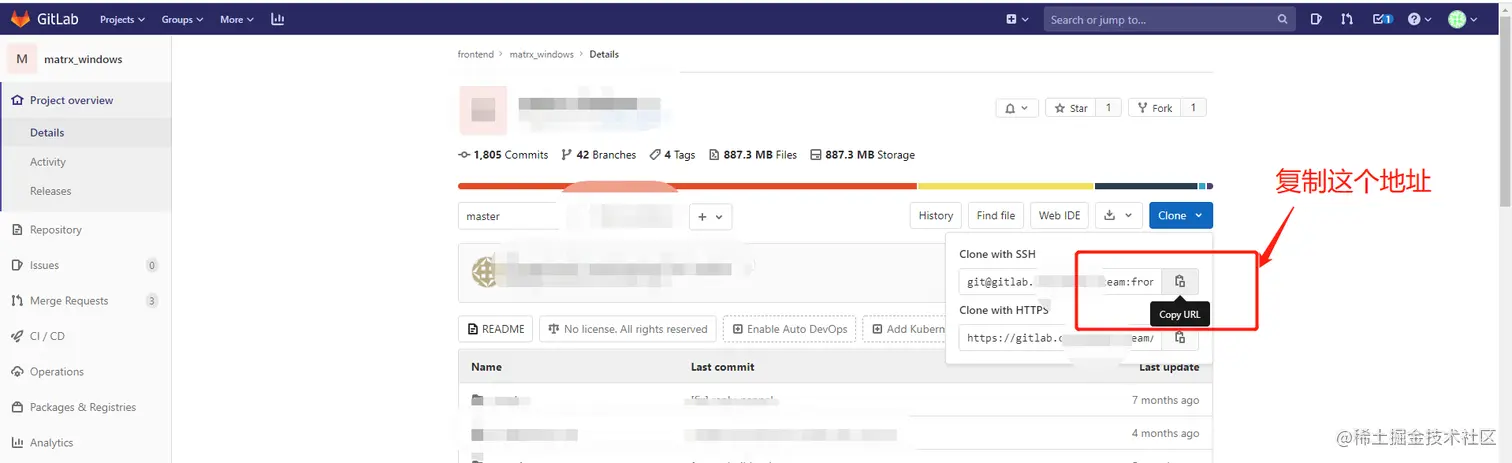This screenshot has width=1512, height=463.
Task: Focus the Search or jump to field
Action: point(1170,19)
